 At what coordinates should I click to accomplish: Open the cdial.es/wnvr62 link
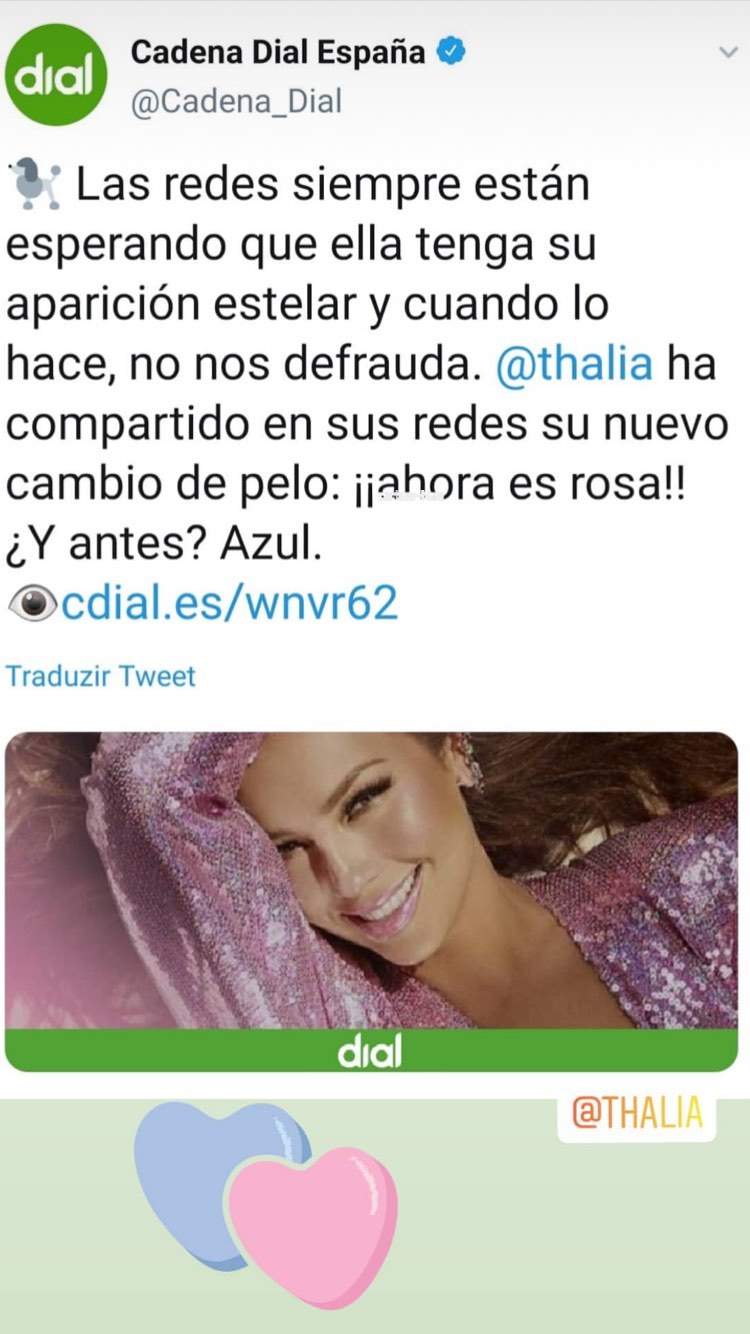(230, 603)
